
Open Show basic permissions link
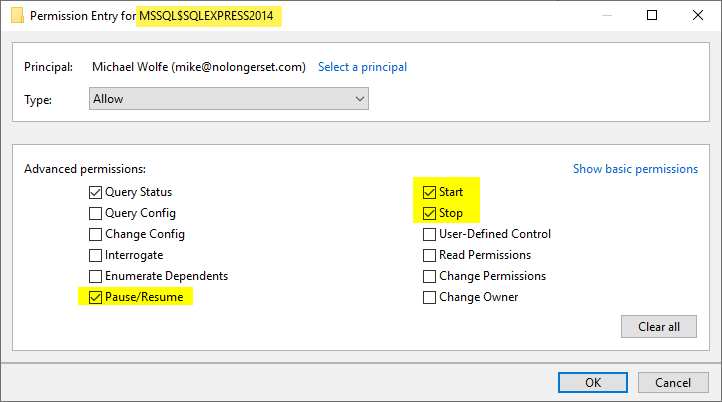[635, 169]
